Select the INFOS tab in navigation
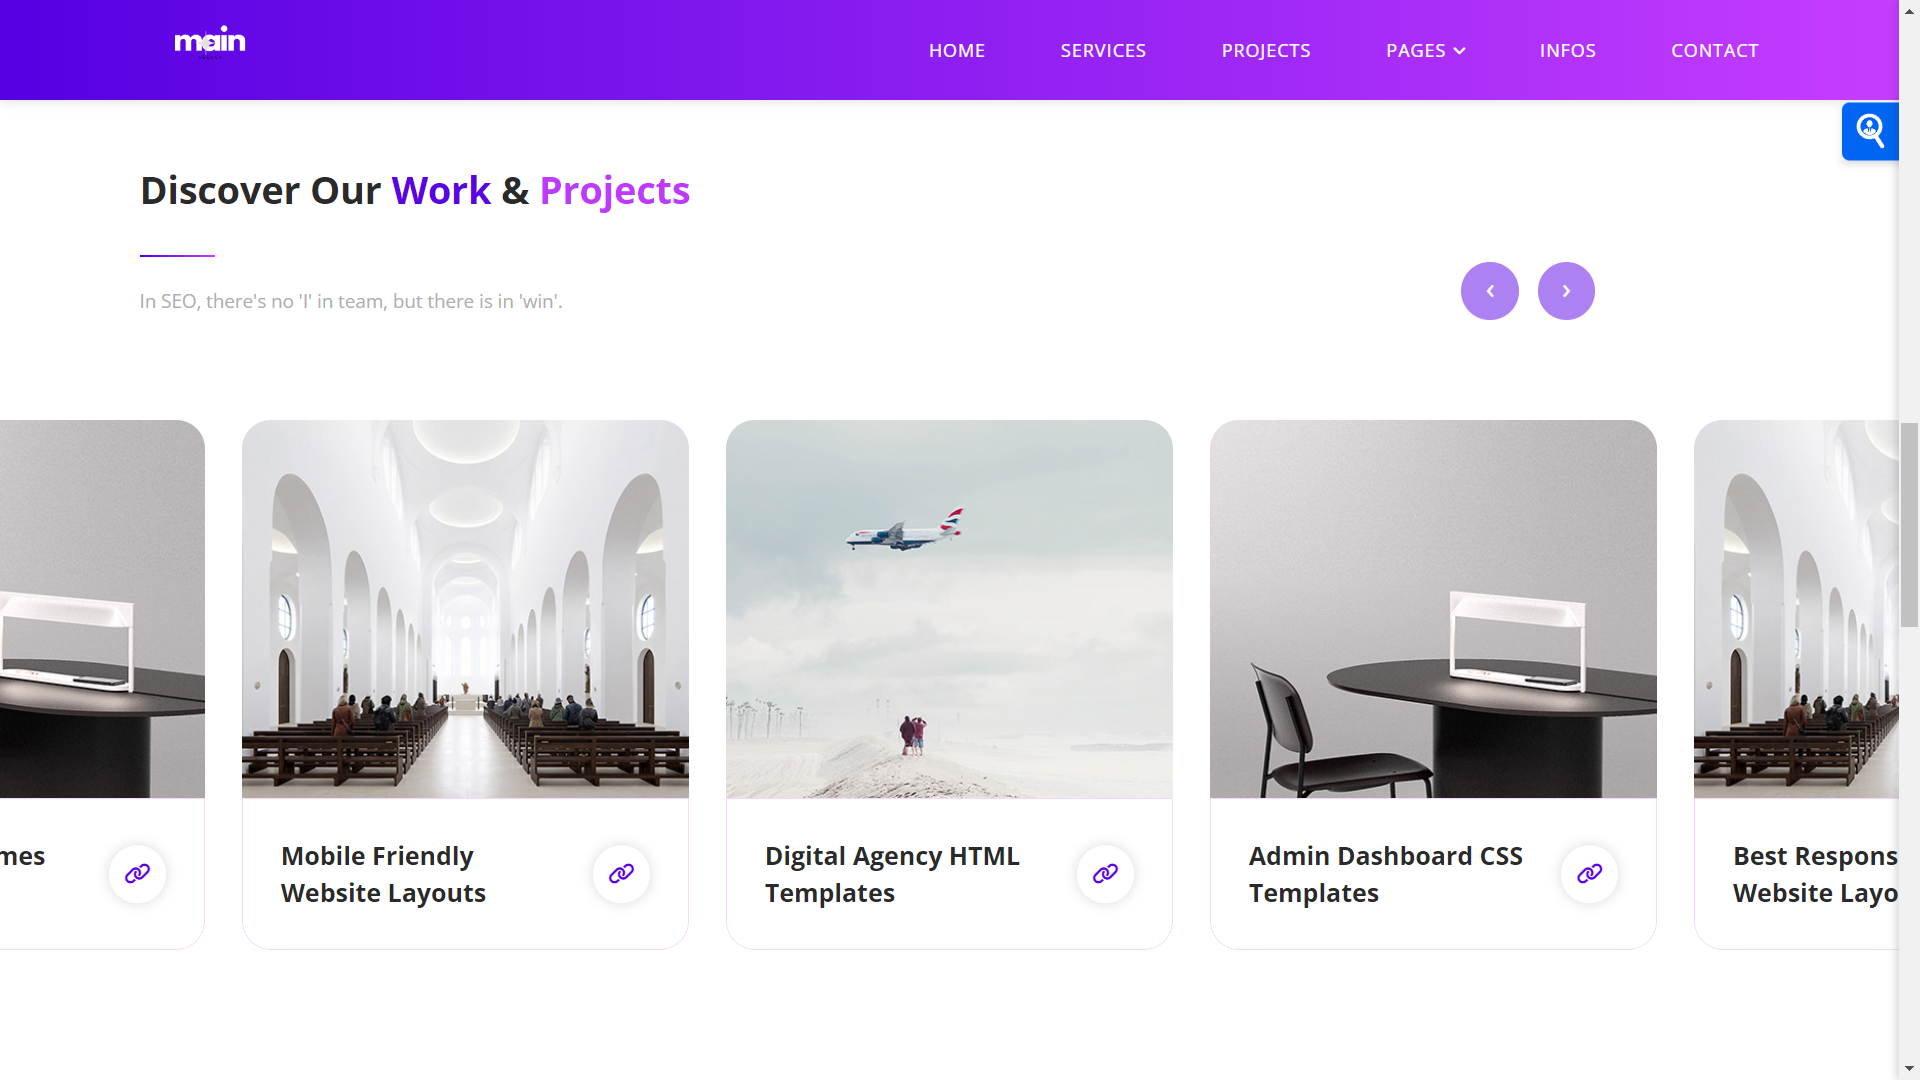1920x1080 pixels. tap(1568, 50)
